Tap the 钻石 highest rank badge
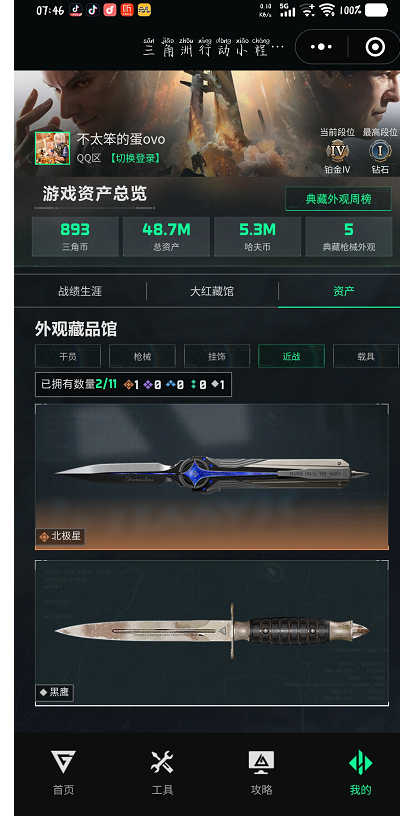The image size is (400, 816). (x=380, y=151)
